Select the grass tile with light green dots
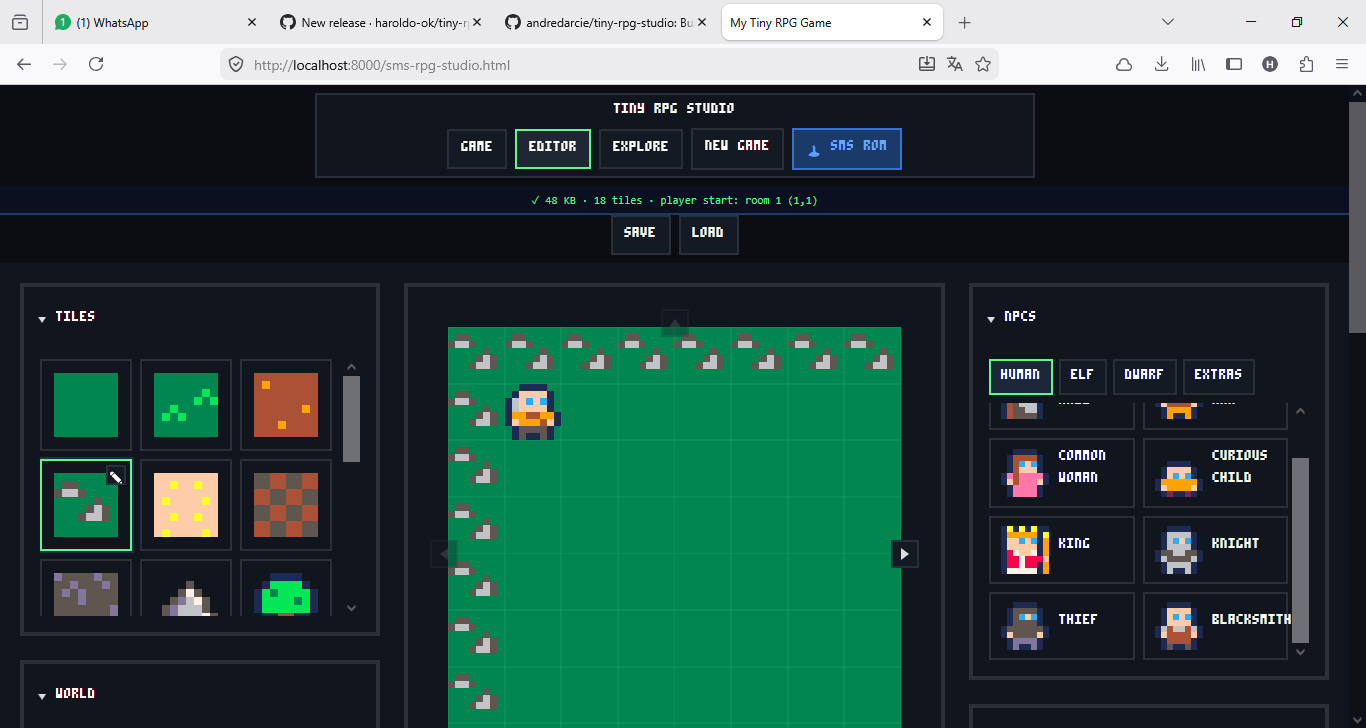1366x728 pixels. (x=186, y=405)
